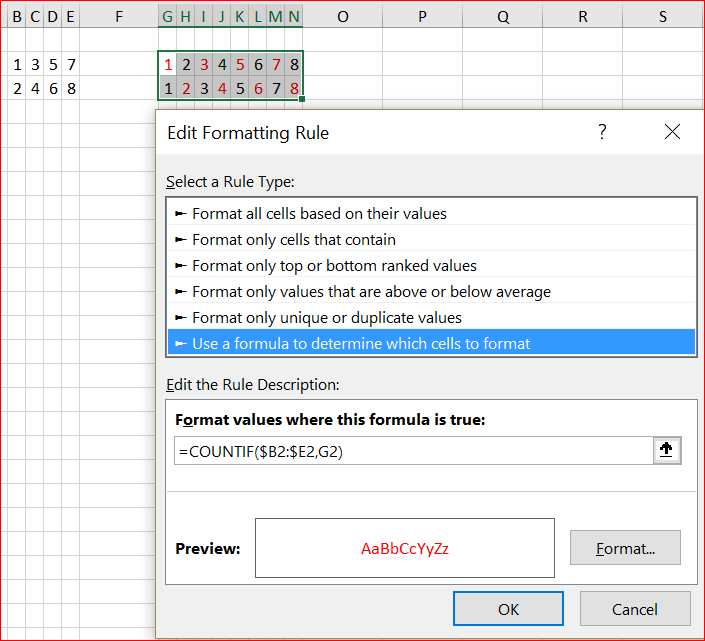Open the Format... button
This screenshot has width=705, height=641.
(x=625, y=548)
